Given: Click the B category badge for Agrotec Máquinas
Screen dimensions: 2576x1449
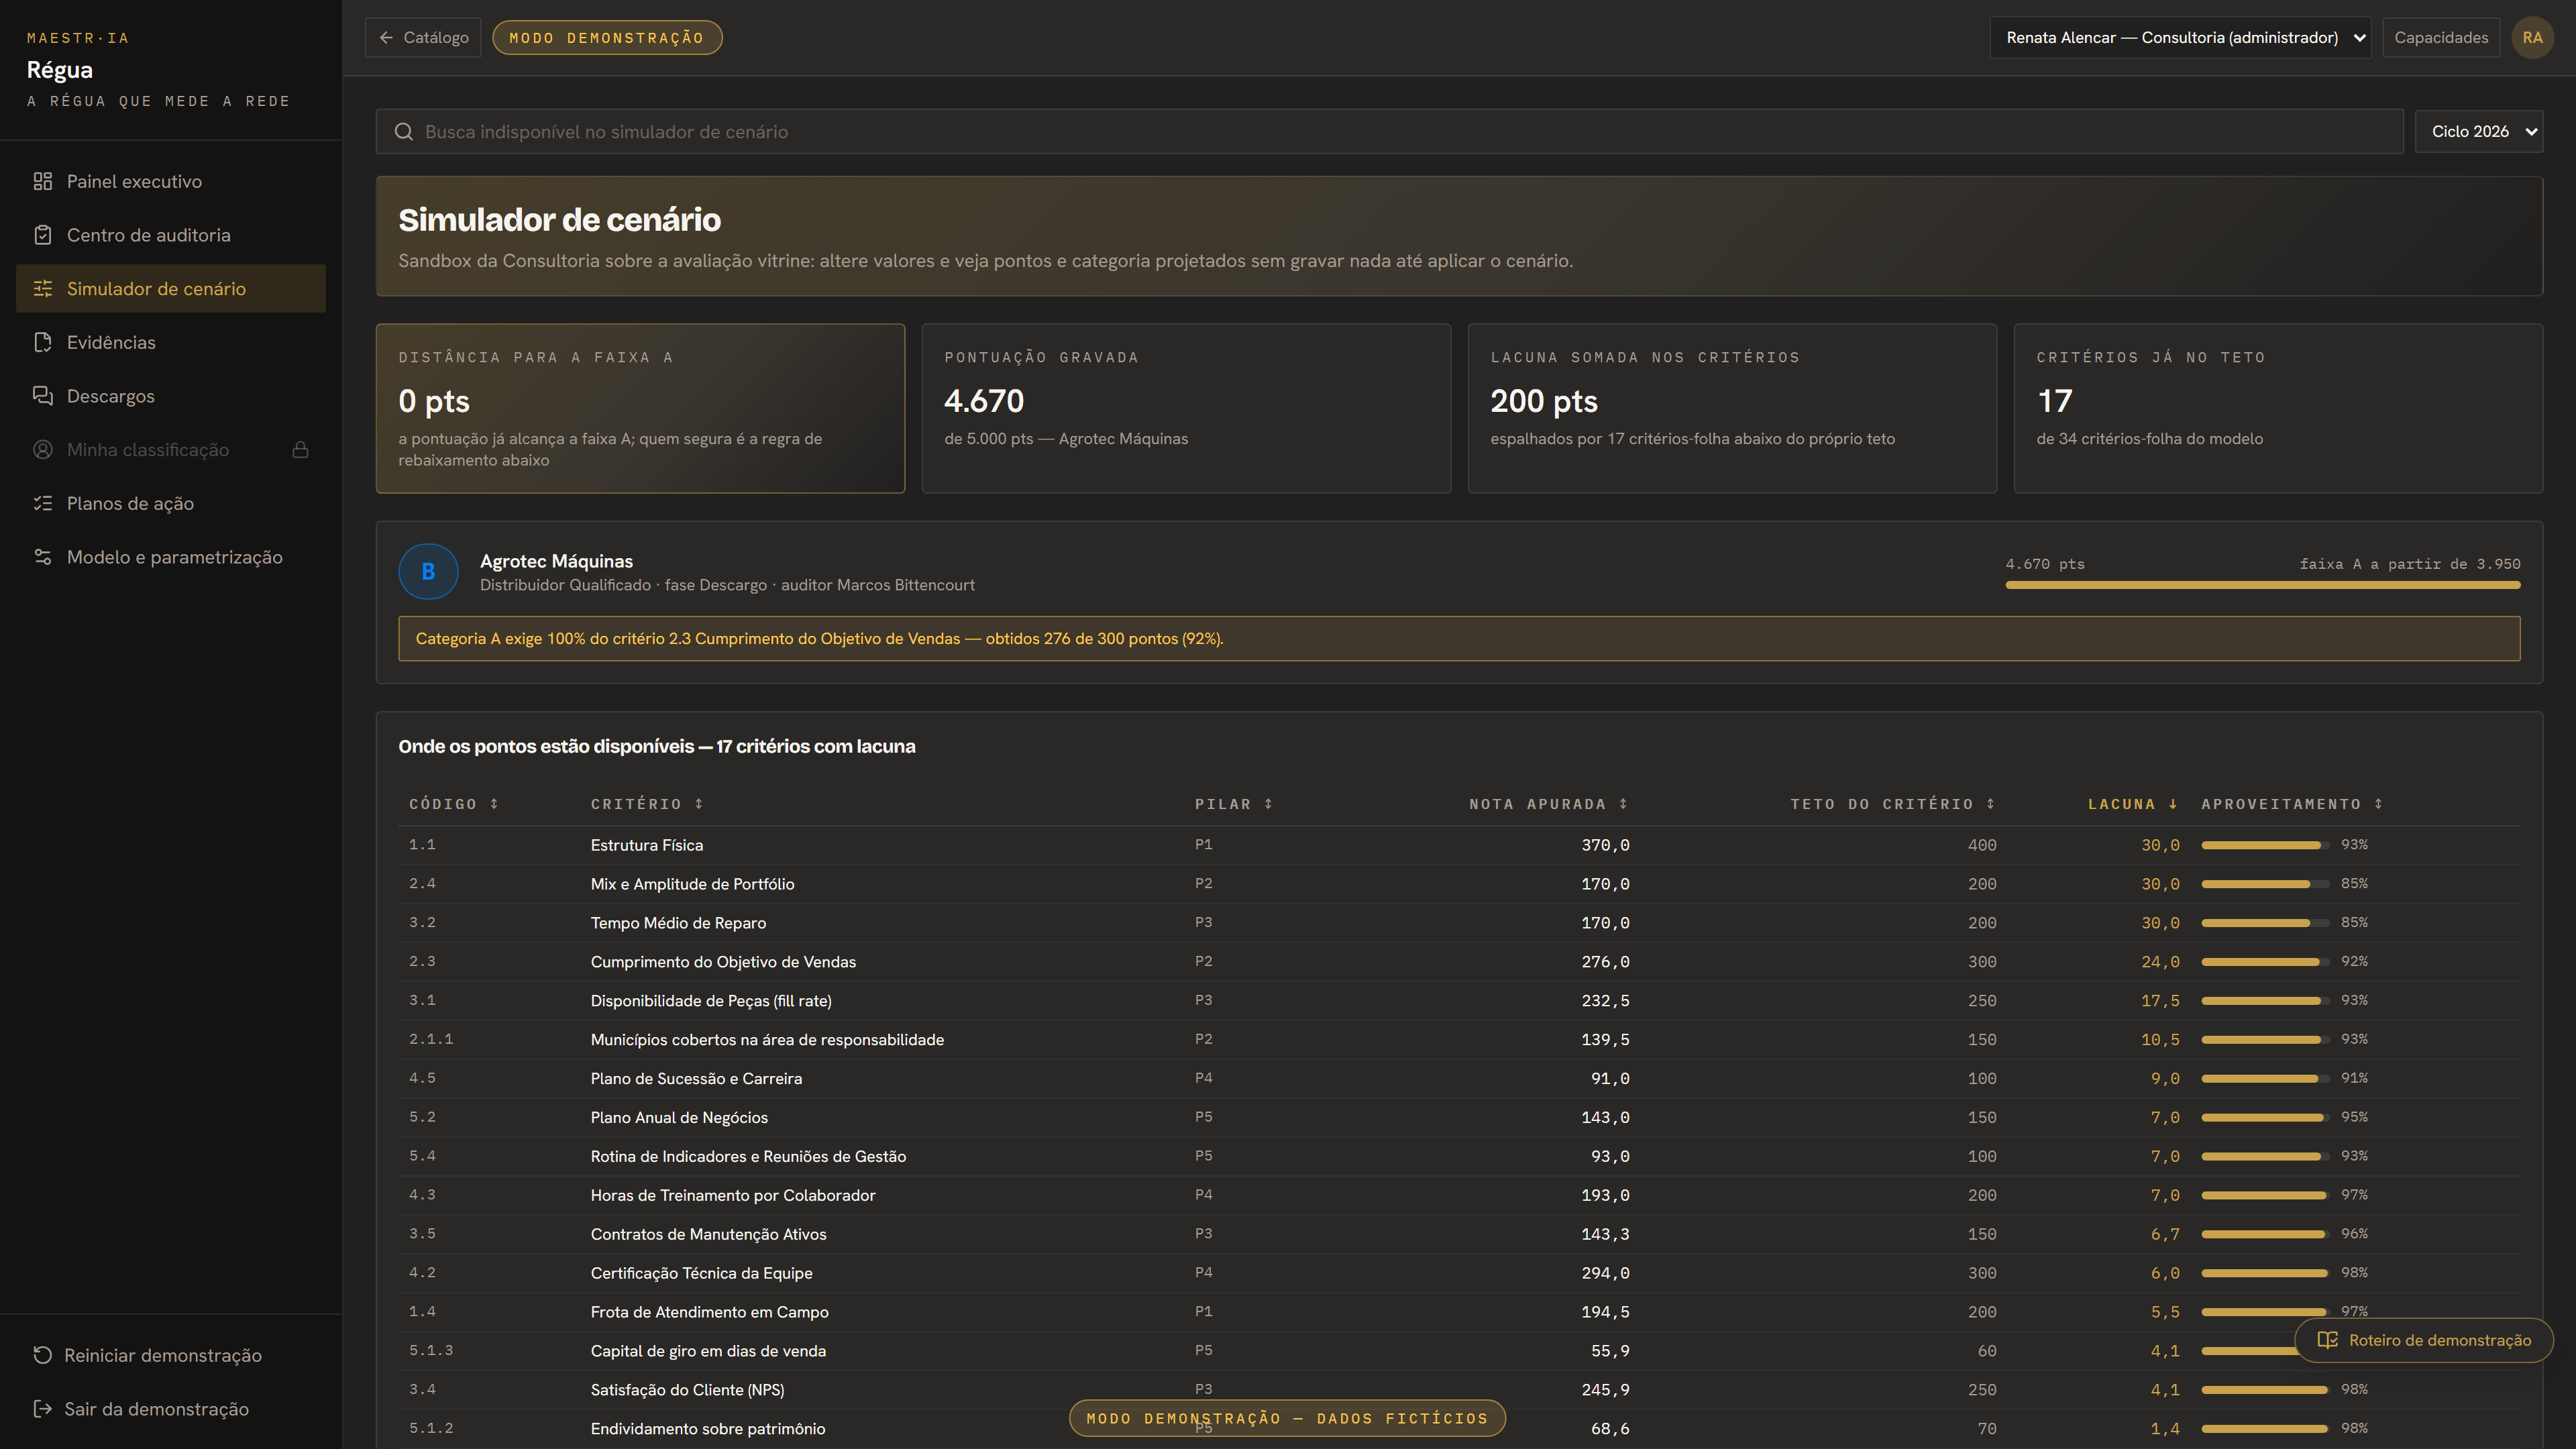Looking at the screenshot, I should click(x=428, y=572).
